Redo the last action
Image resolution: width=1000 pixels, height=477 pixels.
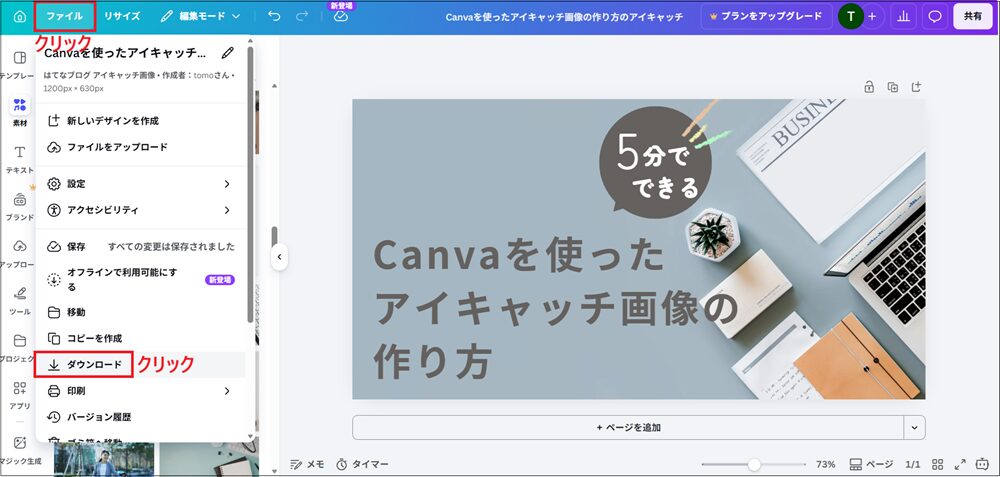(x=303, y=17)
